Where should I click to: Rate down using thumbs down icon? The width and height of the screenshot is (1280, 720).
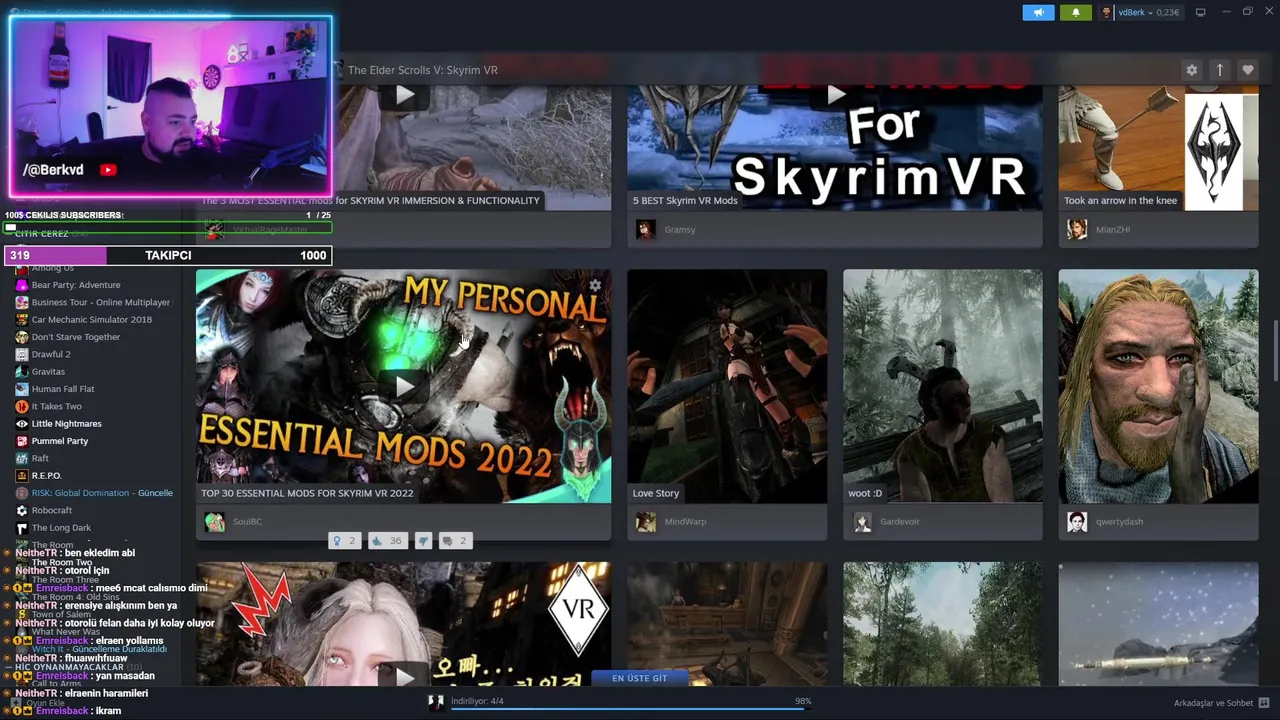point(423,541)
